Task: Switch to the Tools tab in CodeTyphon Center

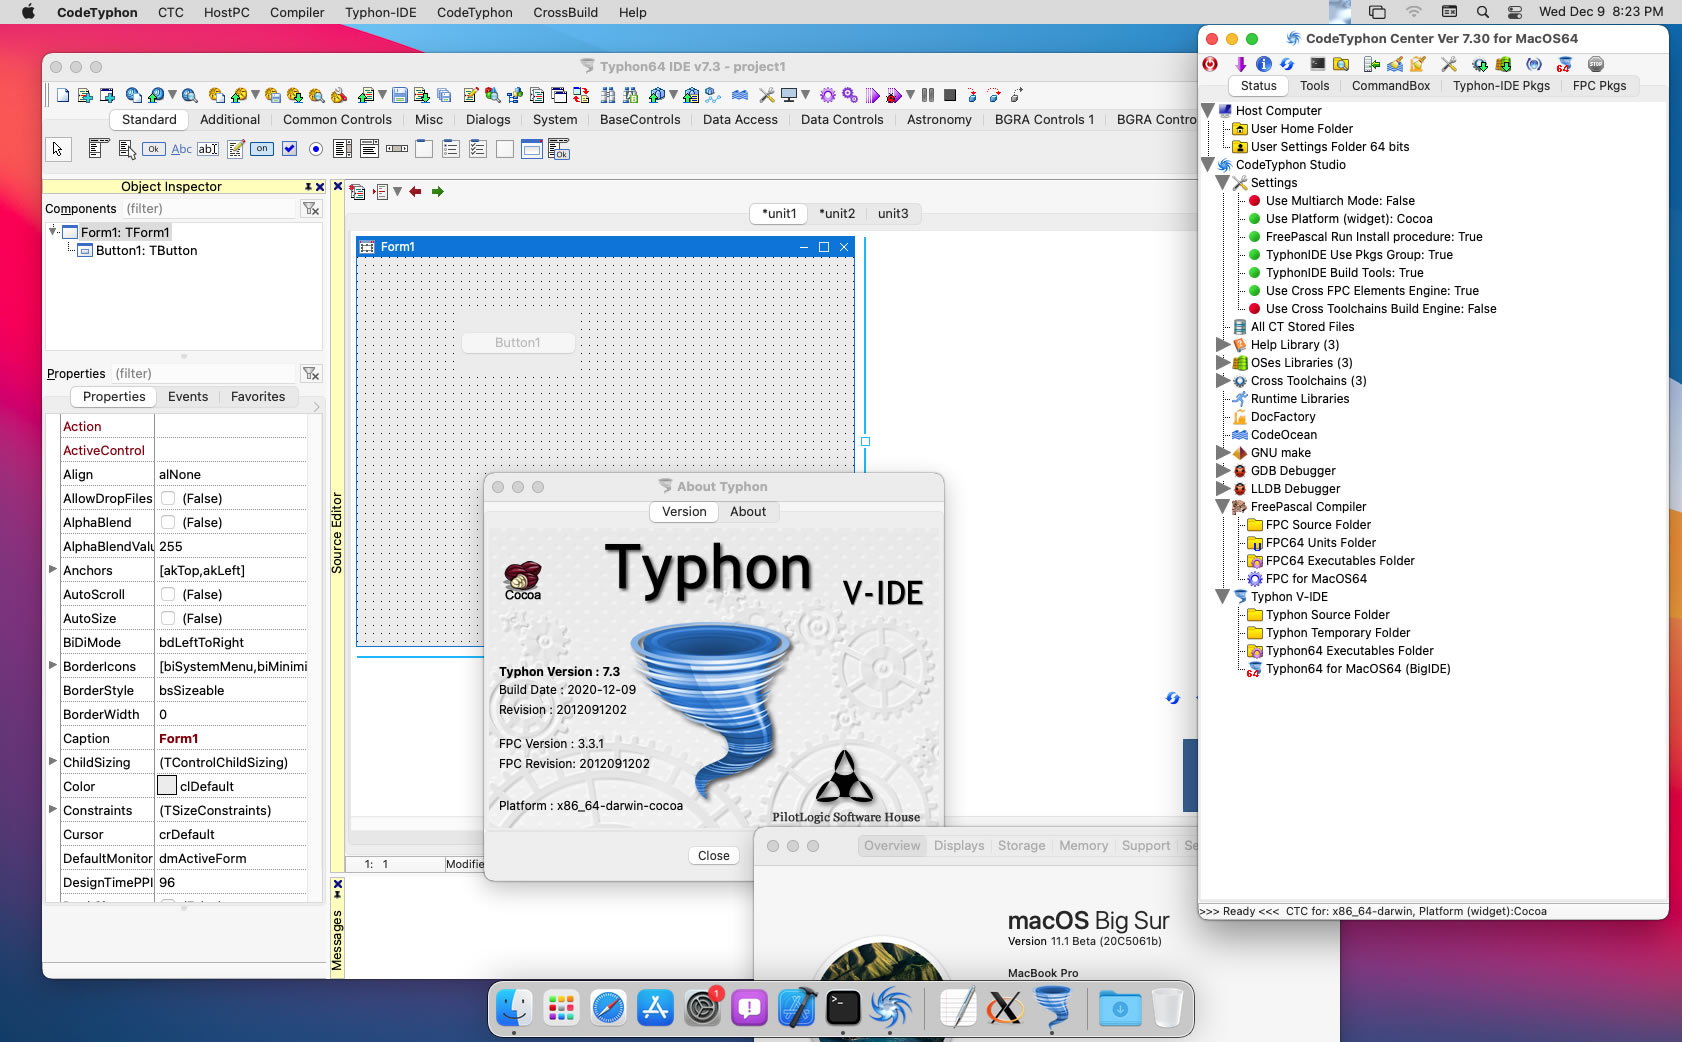Action: pos(1314,86)
